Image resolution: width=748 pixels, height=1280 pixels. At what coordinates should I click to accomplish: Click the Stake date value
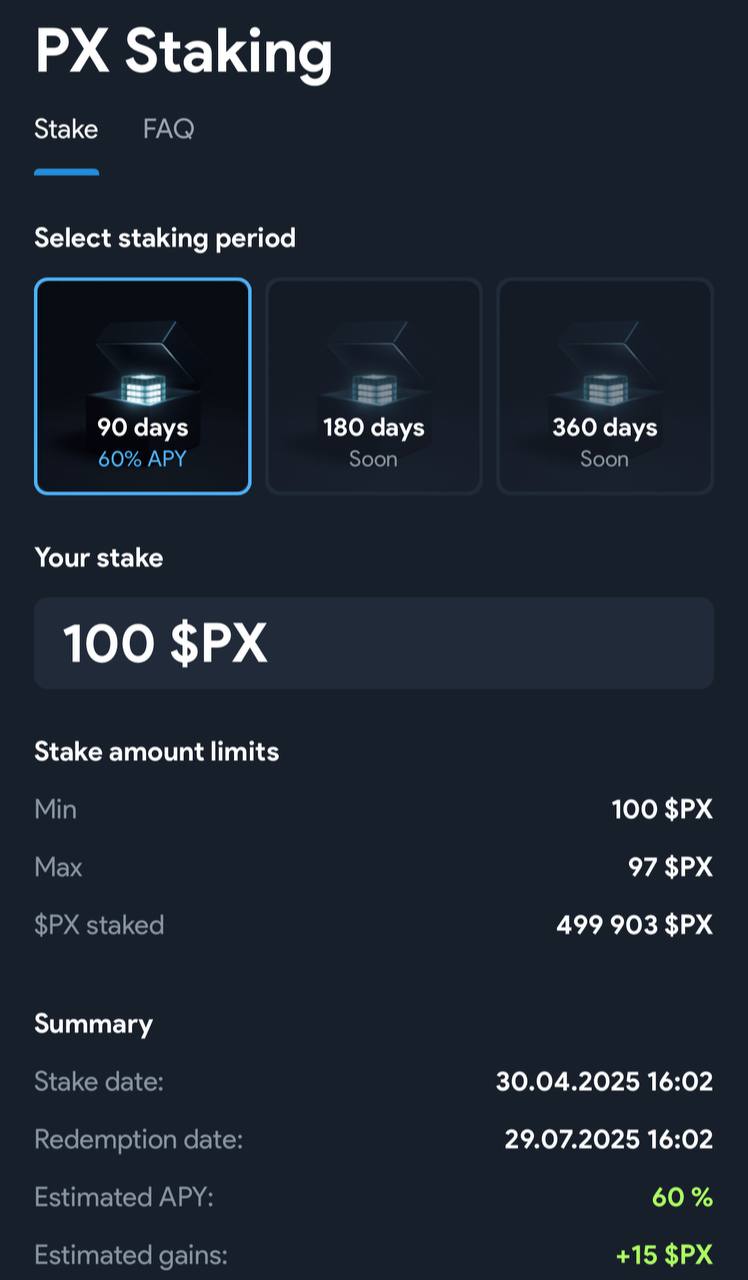(x=605, y=1081)
